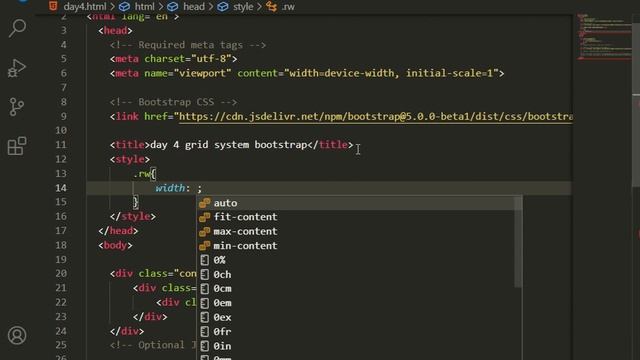Select the min-content suggestion

(359, 246)
